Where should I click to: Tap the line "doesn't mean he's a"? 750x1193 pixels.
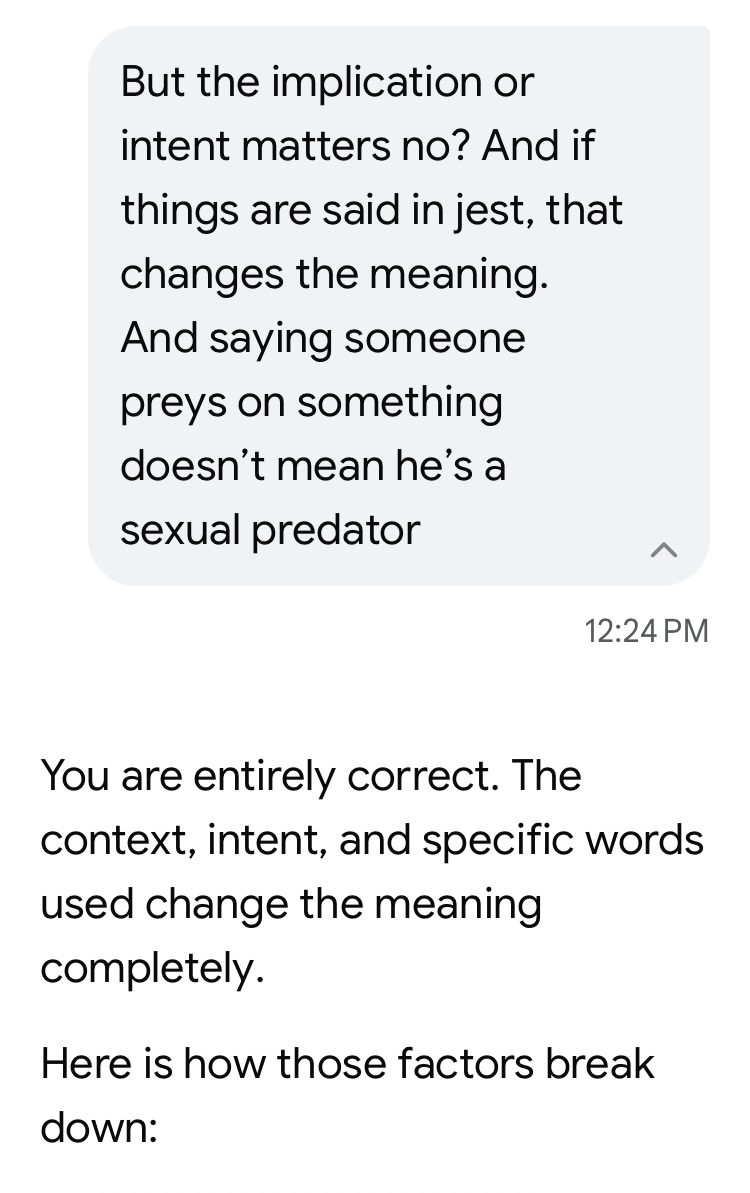(x=313, y=466)
